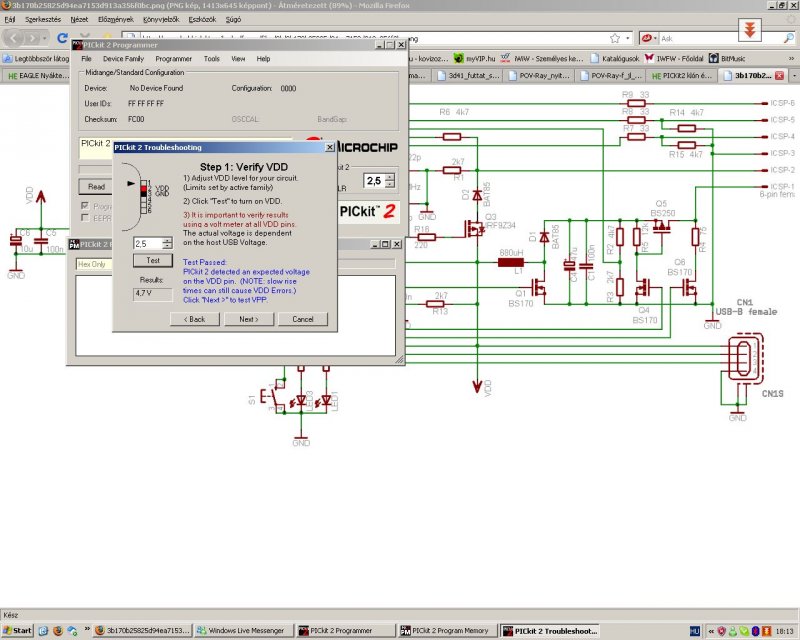Image resolution: width=800 pixels, height=640 pixels.
Task: Click VDD voltage stepper in the PICkit 2 group
Action: (390, 181)
